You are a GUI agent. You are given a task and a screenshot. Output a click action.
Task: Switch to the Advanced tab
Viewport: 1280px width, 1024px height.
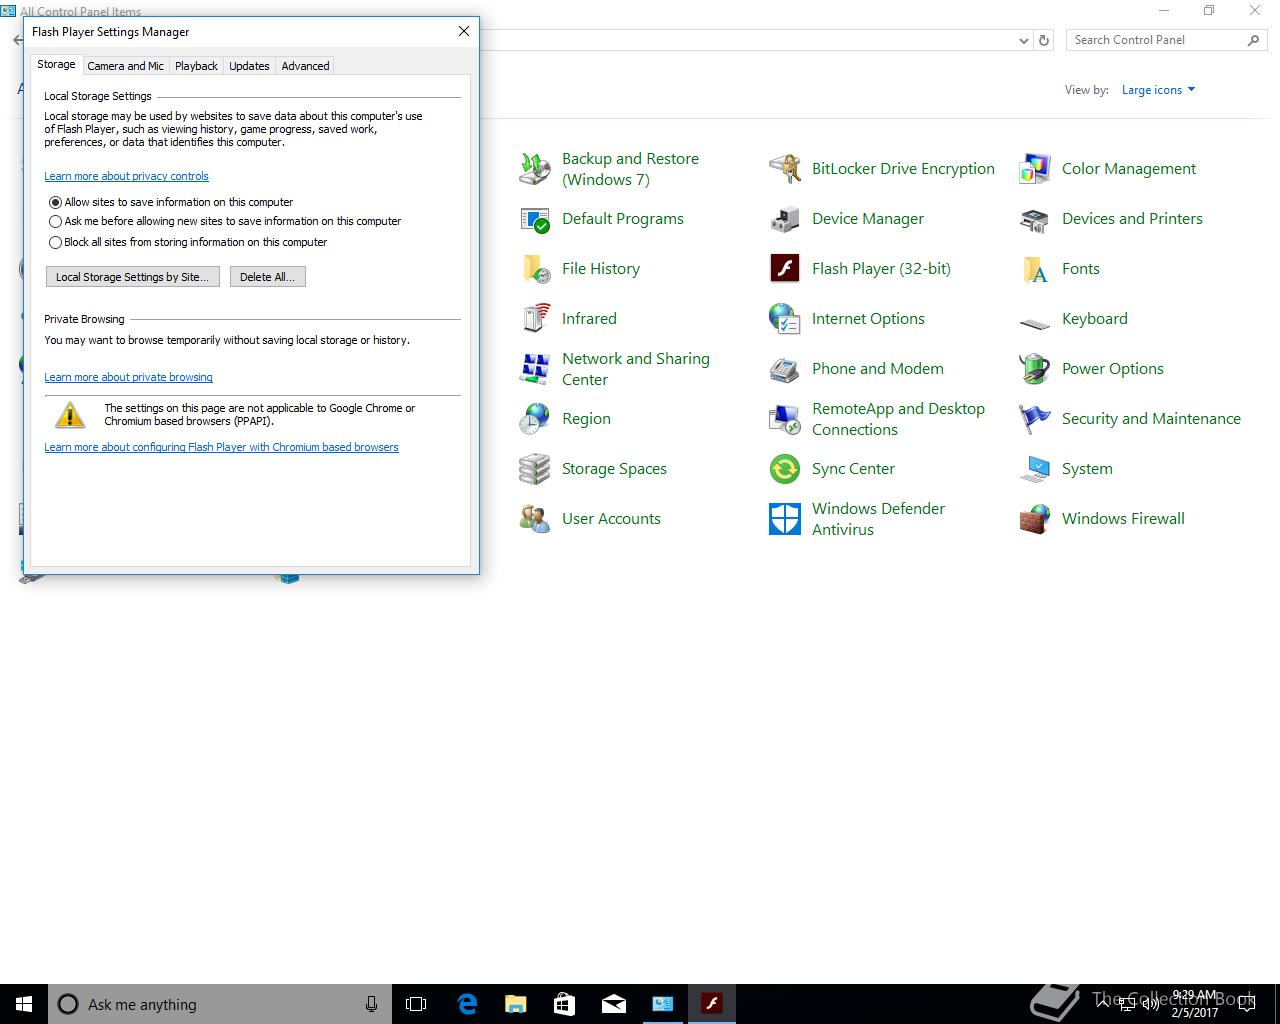click(x=305, y=66)
